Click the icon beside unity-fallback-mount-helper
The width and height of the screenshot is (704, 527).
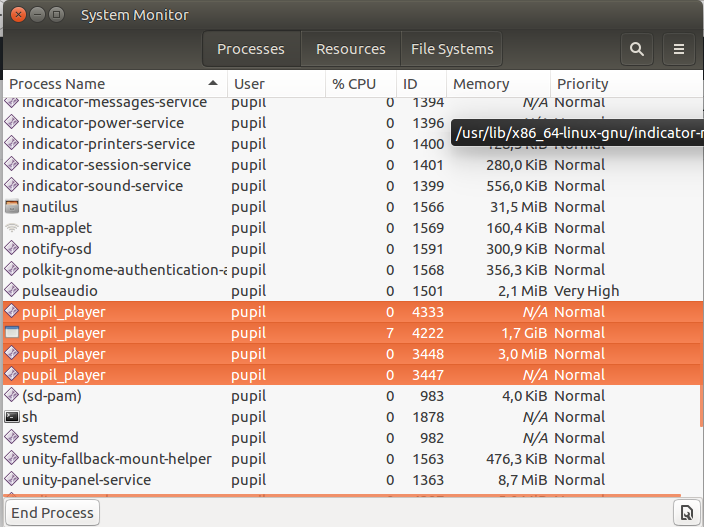coord(12,459)
